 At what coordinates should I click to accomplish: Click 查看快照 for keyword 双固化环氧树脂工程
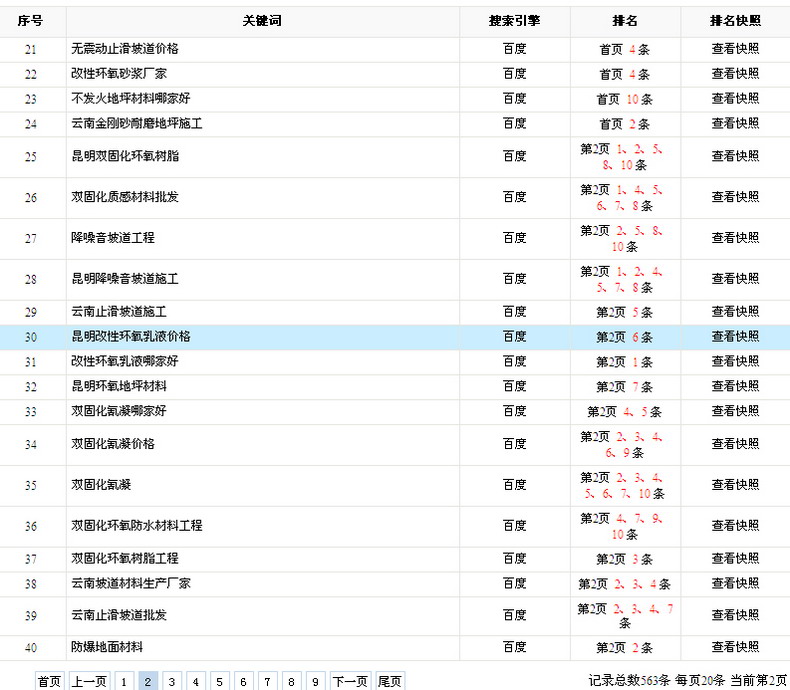735,559
